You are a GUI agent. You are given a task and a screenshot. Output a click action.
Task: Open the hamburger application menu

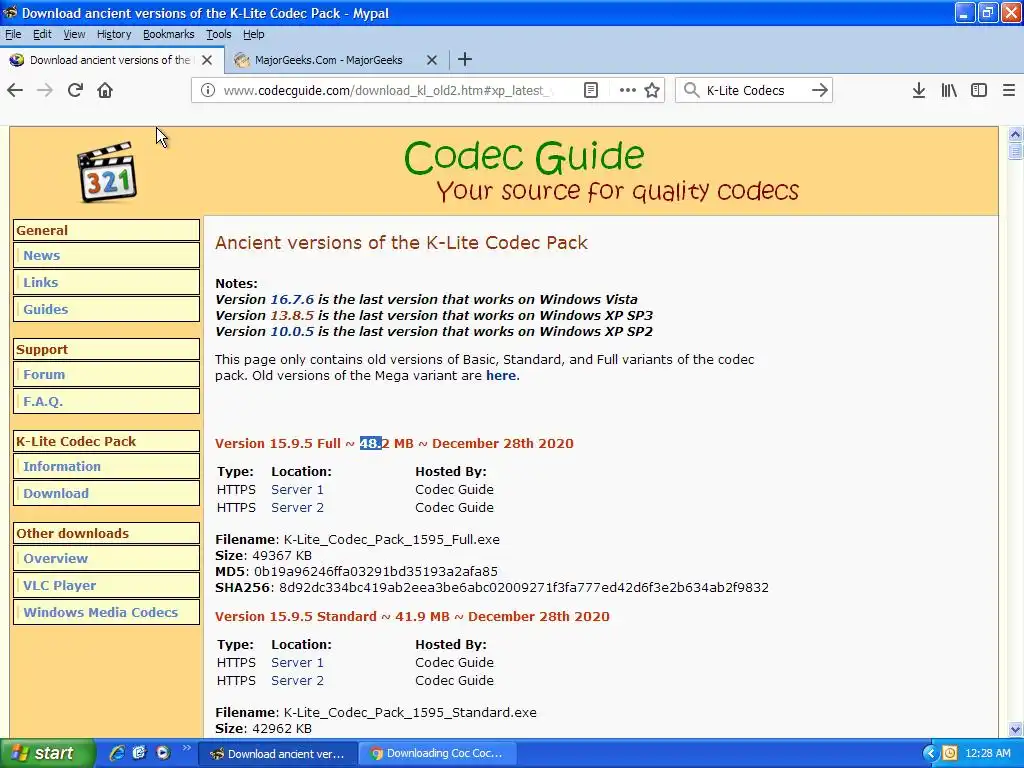point(1009,90)
